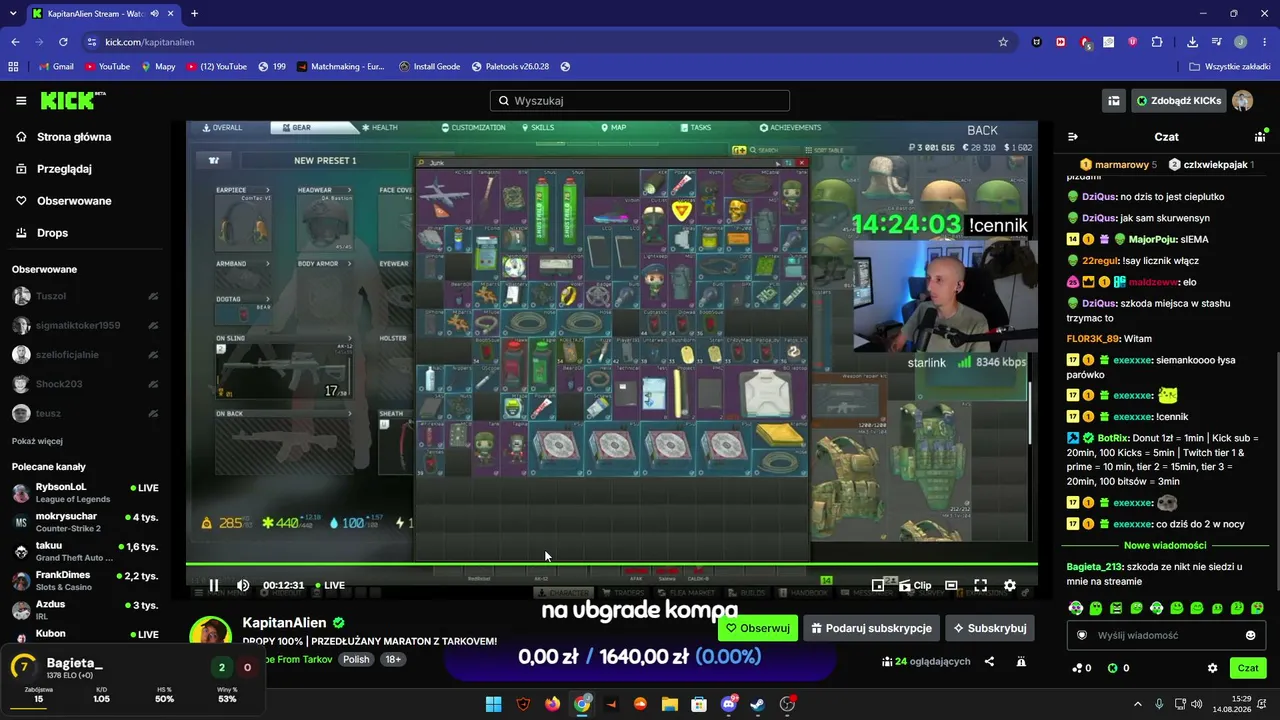Open the Gmail bookmark
1280x720 pixels.
56,67
